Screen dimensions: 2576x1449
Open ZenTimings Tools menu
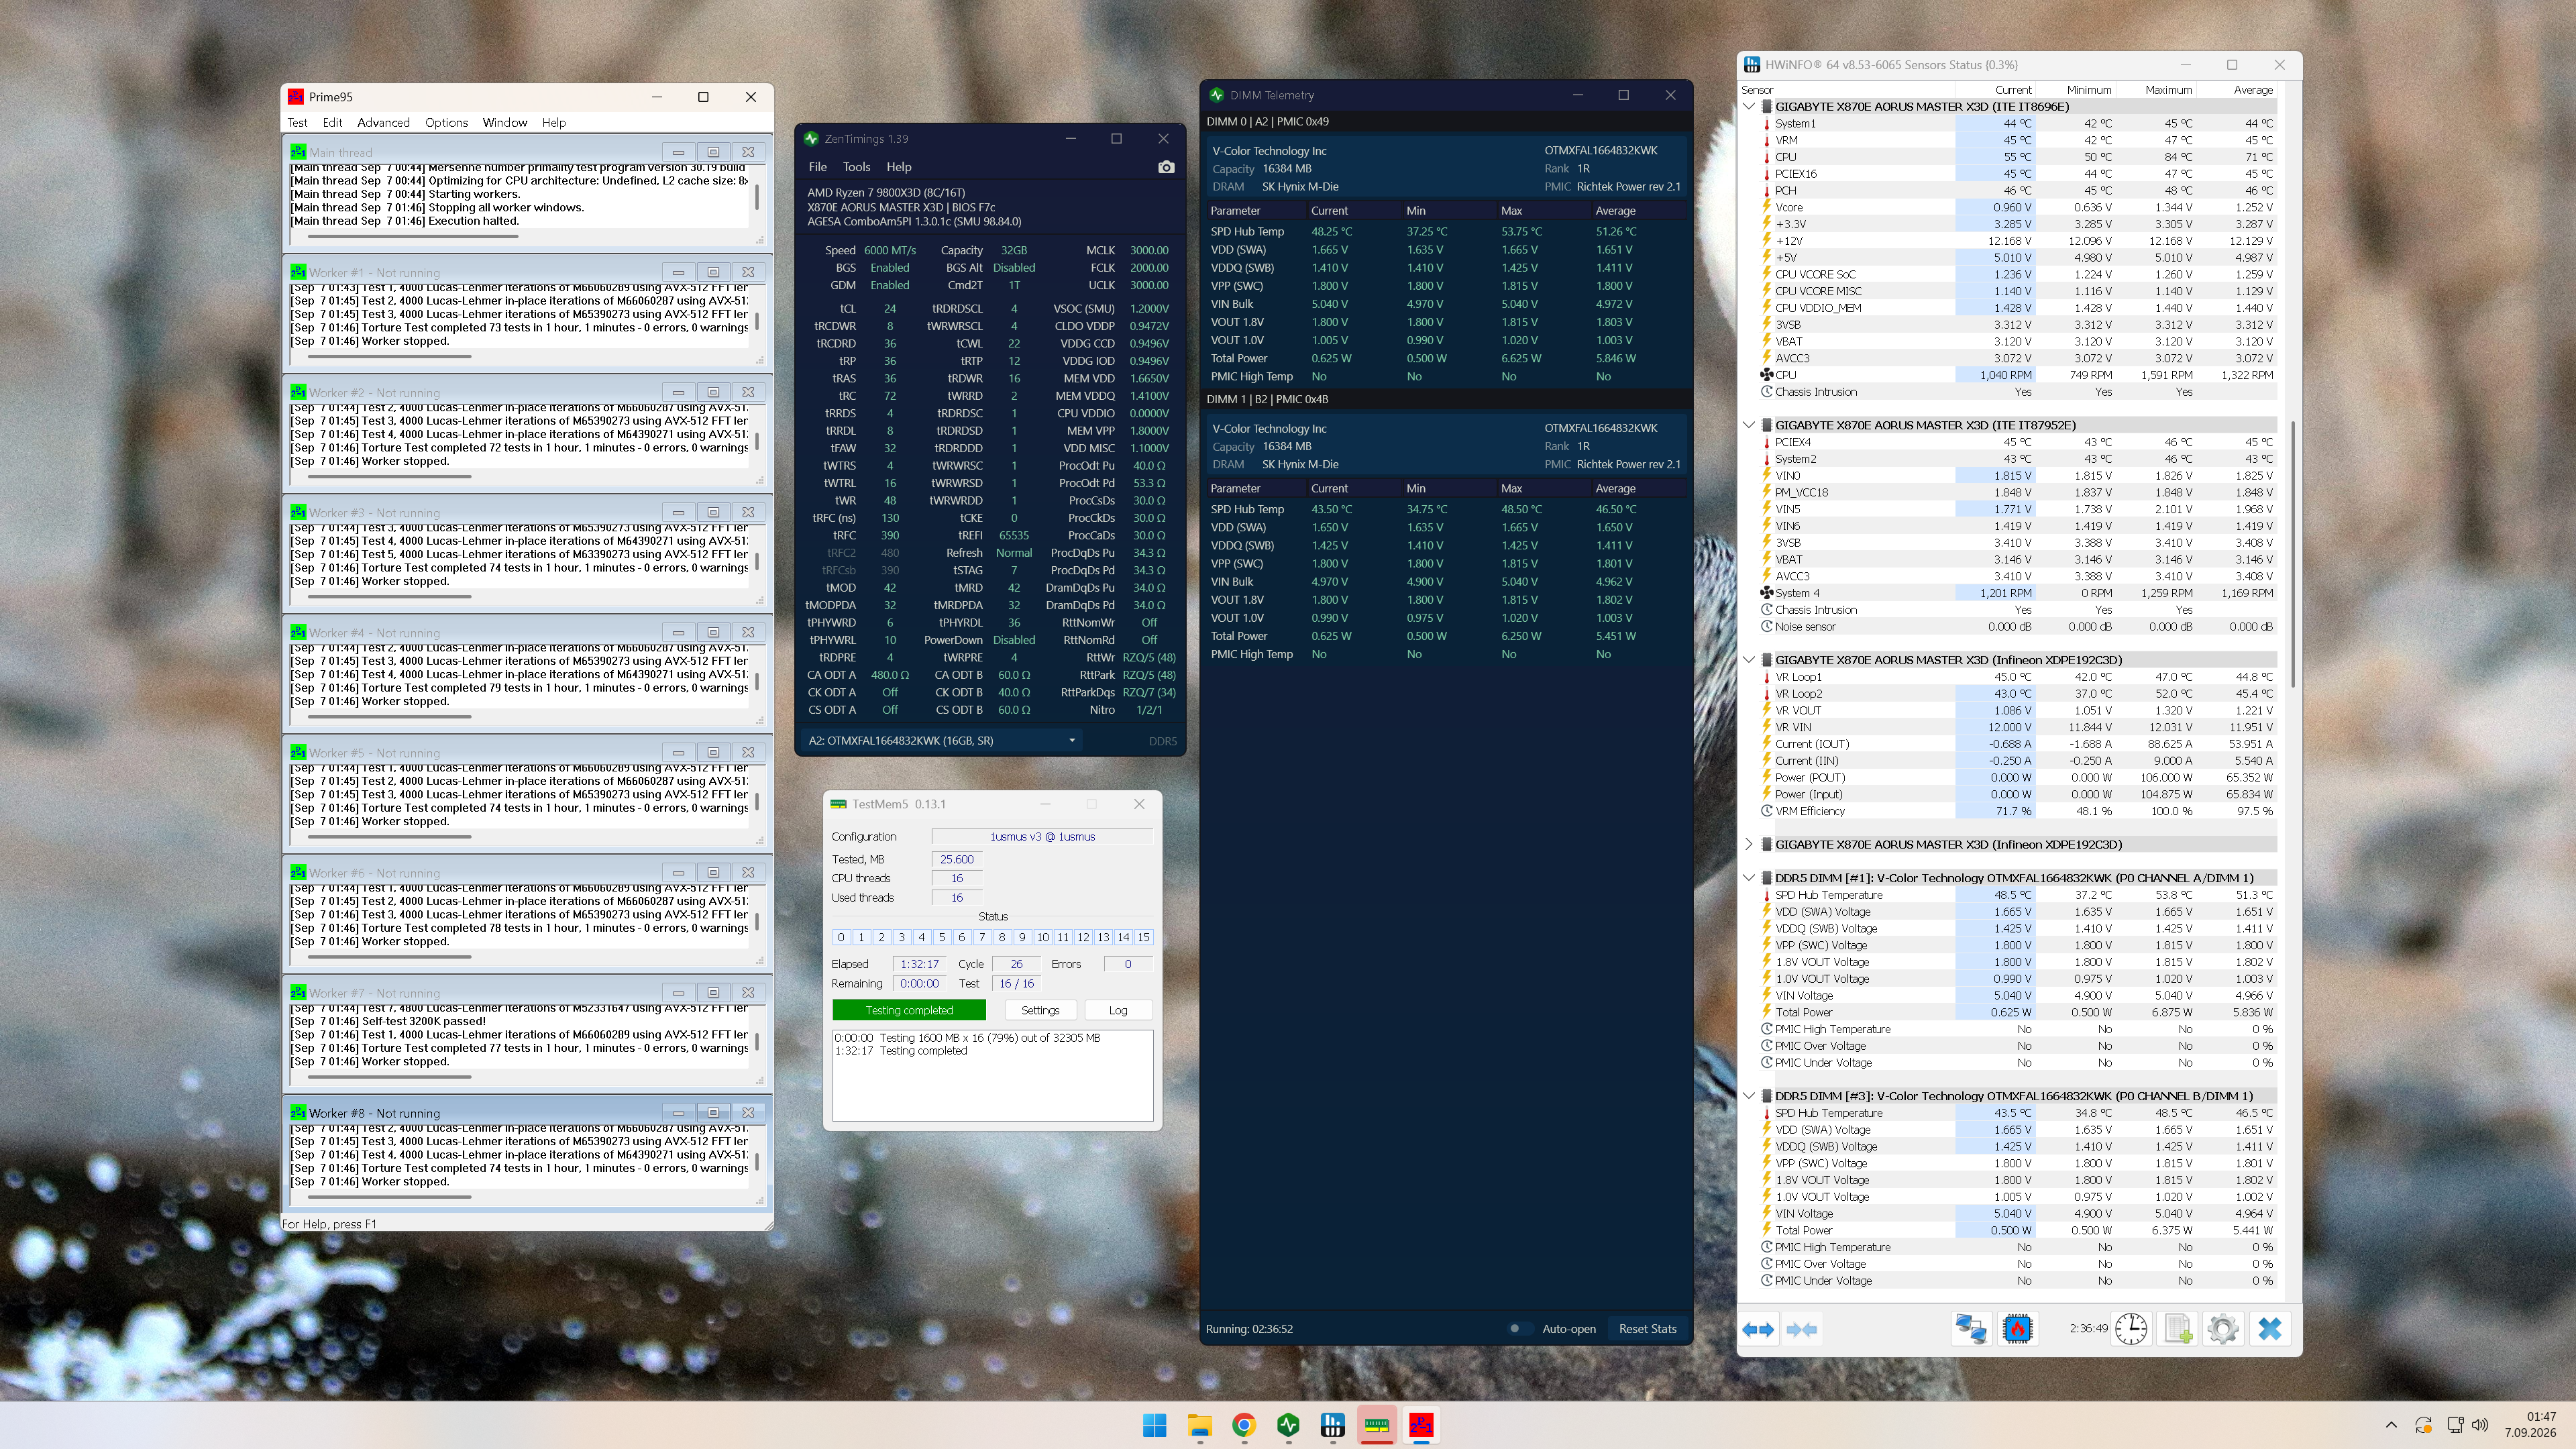(x=856, y=167)
